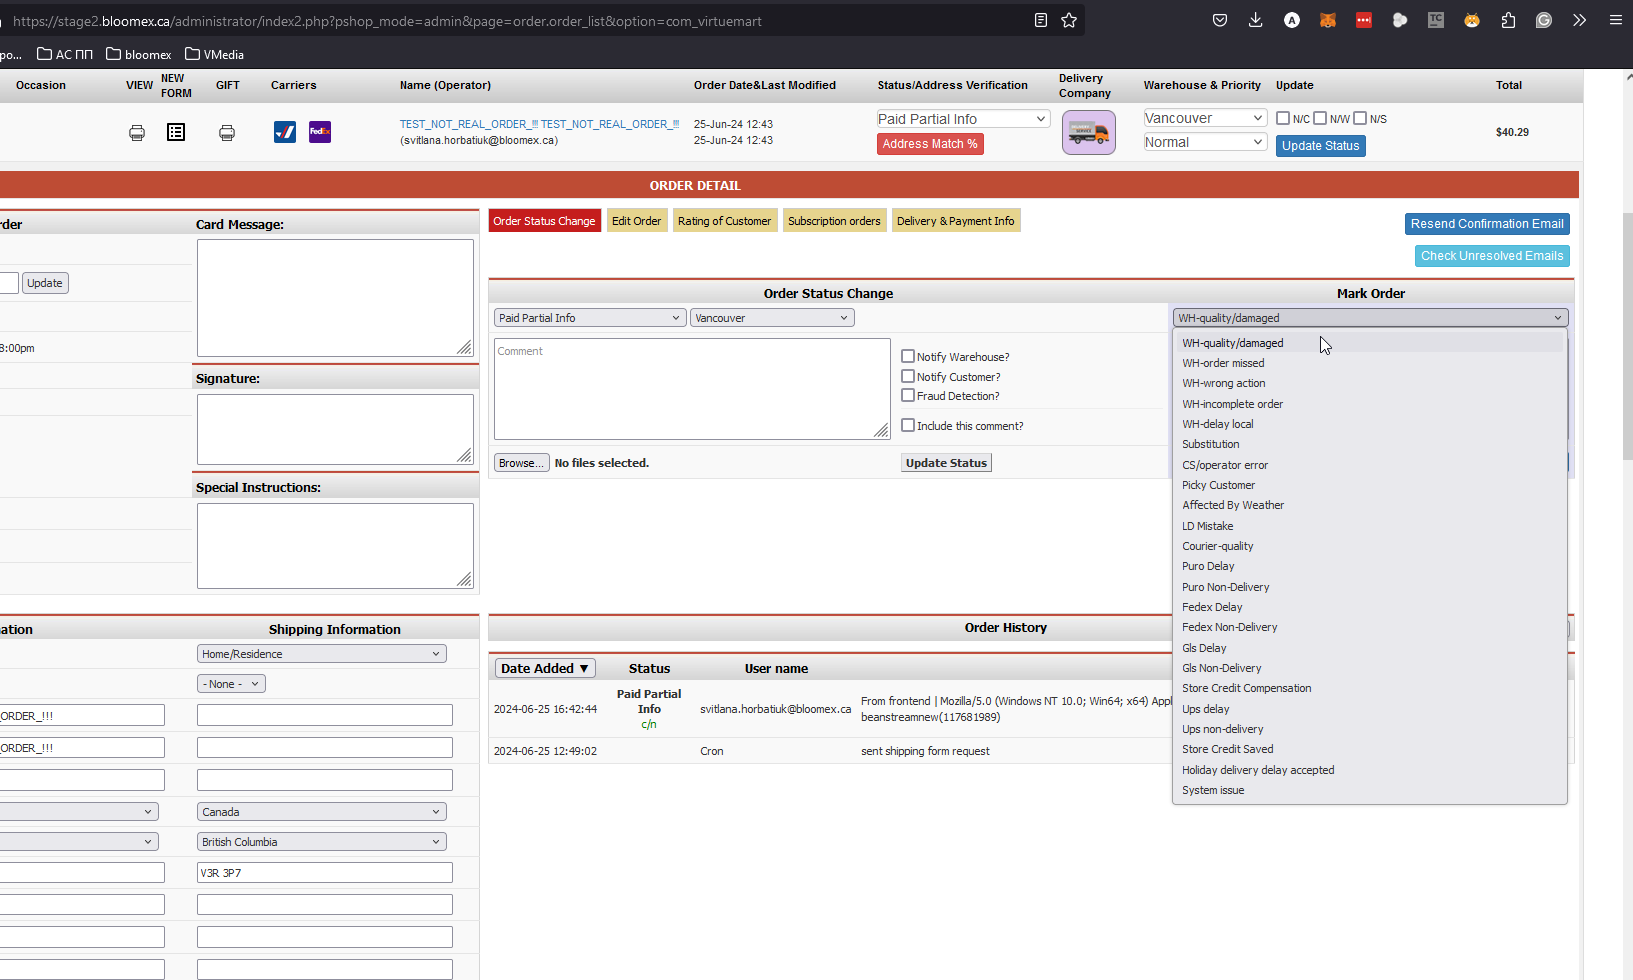Click the GIFT printer icon
The width and height of the screenshot is (1633, 980).
[227, 132]
